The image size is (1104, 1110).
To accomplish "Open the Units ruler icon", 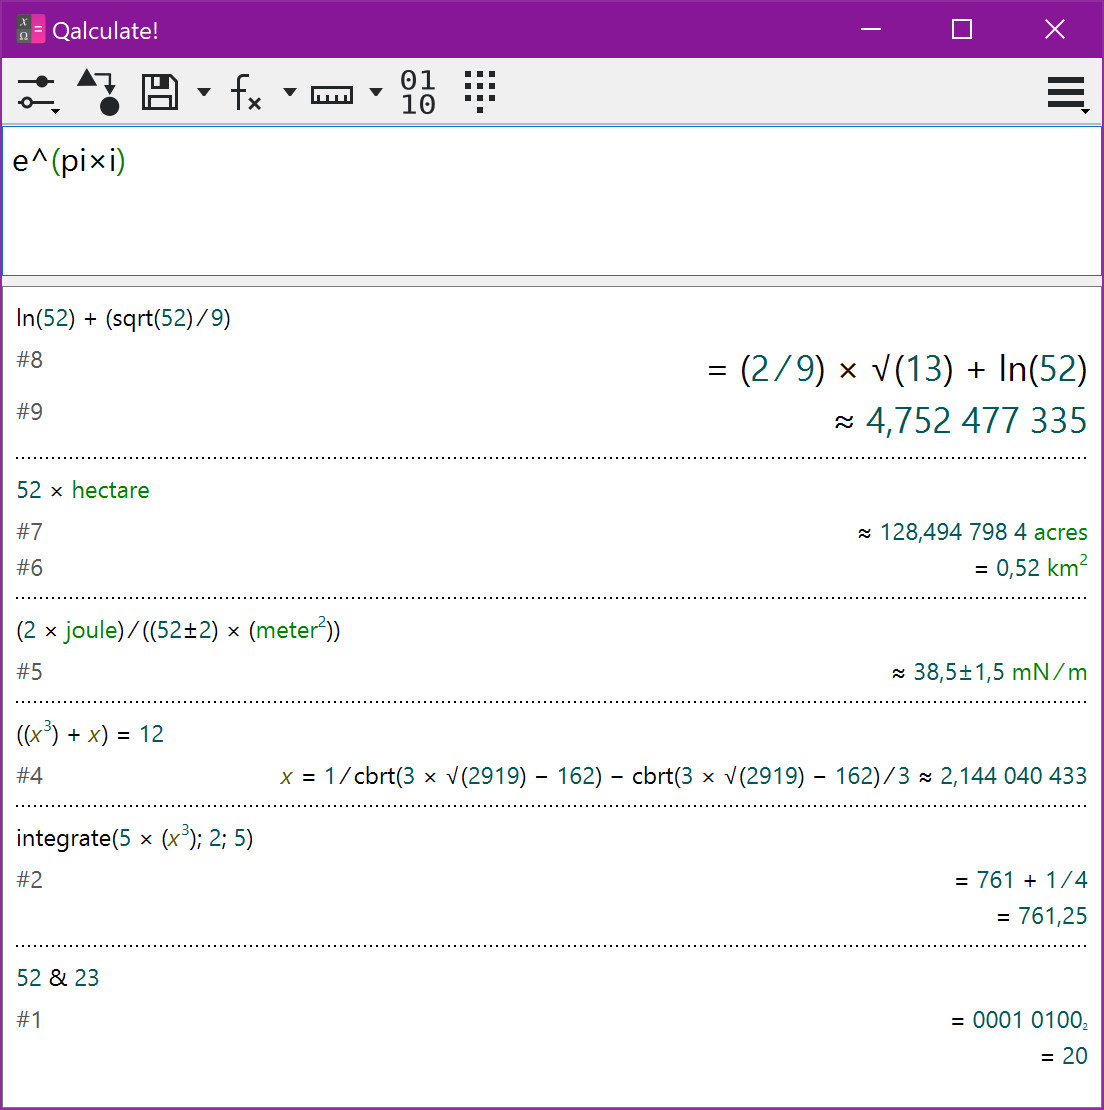I will pos(332,94).
